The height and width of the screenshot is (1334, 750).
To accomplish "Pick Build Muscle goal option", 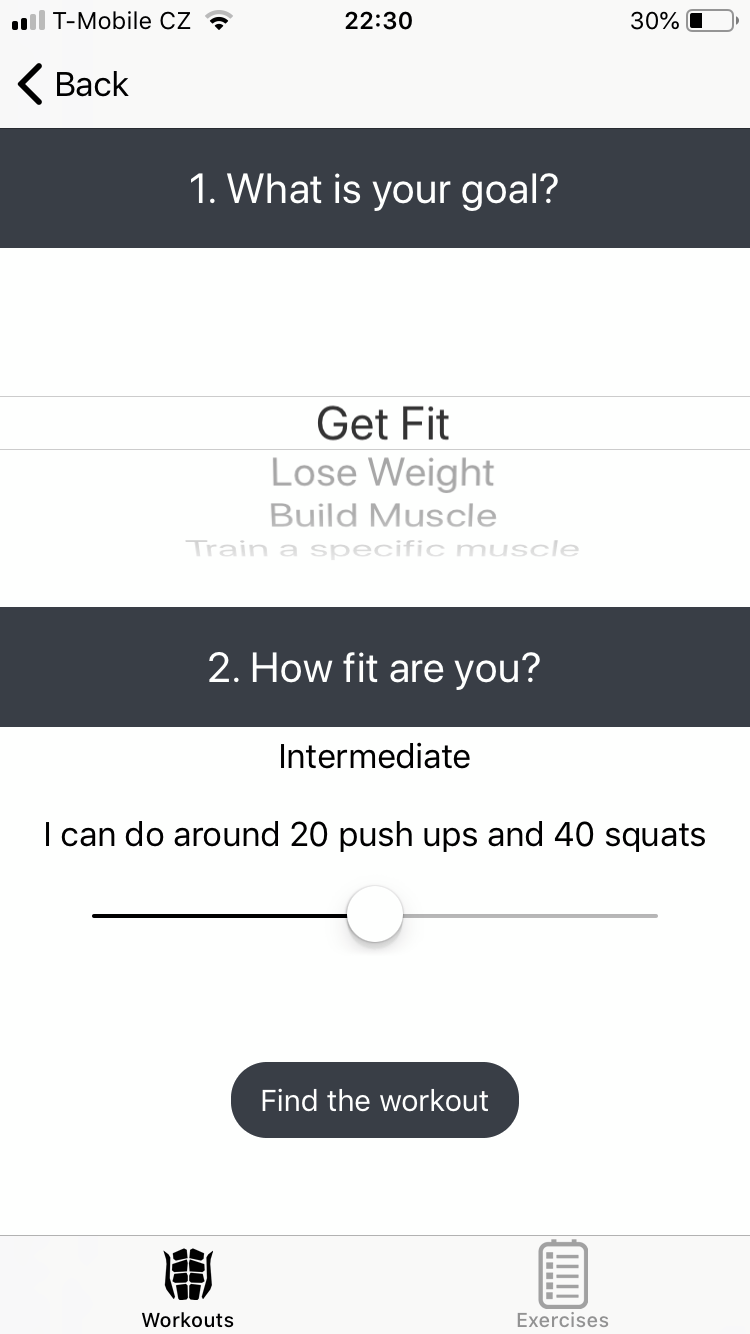I will click(382, 515).
